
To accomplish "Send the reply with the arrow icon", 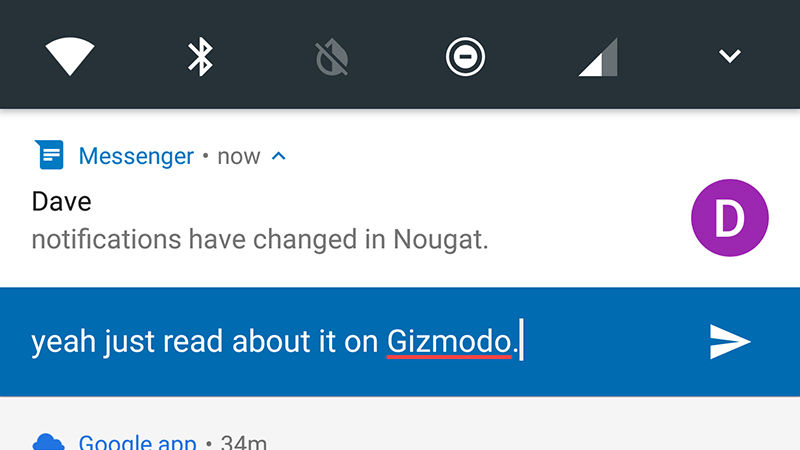I will point(730,342).
